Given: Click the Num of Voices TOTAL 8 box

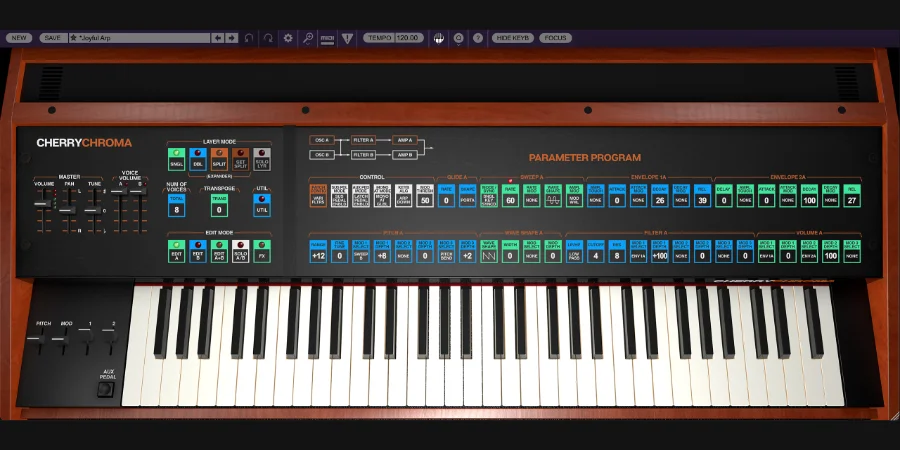Looking at the screenshot, I should point(176,205).
